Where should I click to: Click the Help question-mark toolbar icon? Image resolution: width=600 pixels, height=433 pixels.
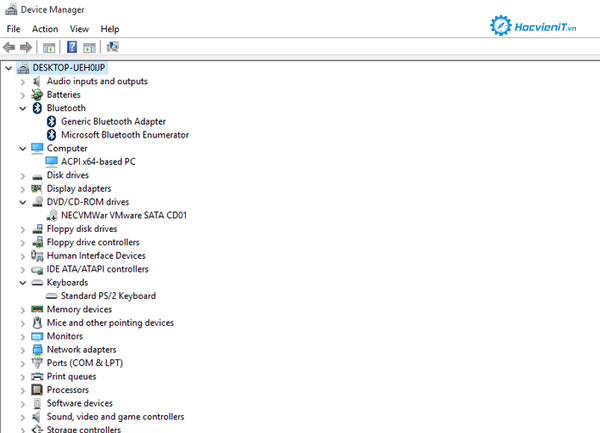pos(72,47)
